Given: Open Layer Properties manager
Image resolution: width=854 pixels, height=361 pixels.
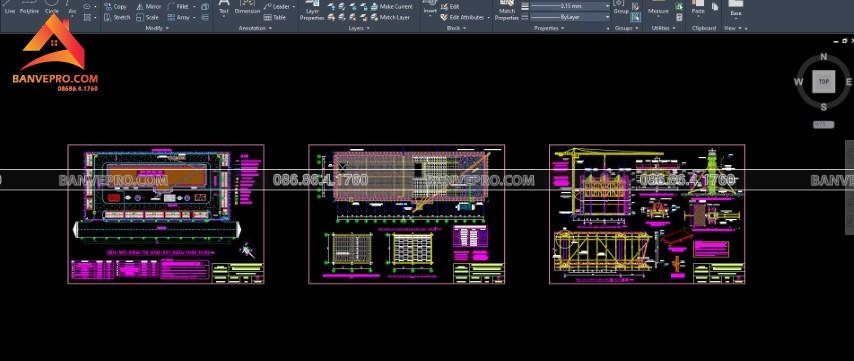Looking at the screenshot, I should pyautogui.click(x=312, y=11).
